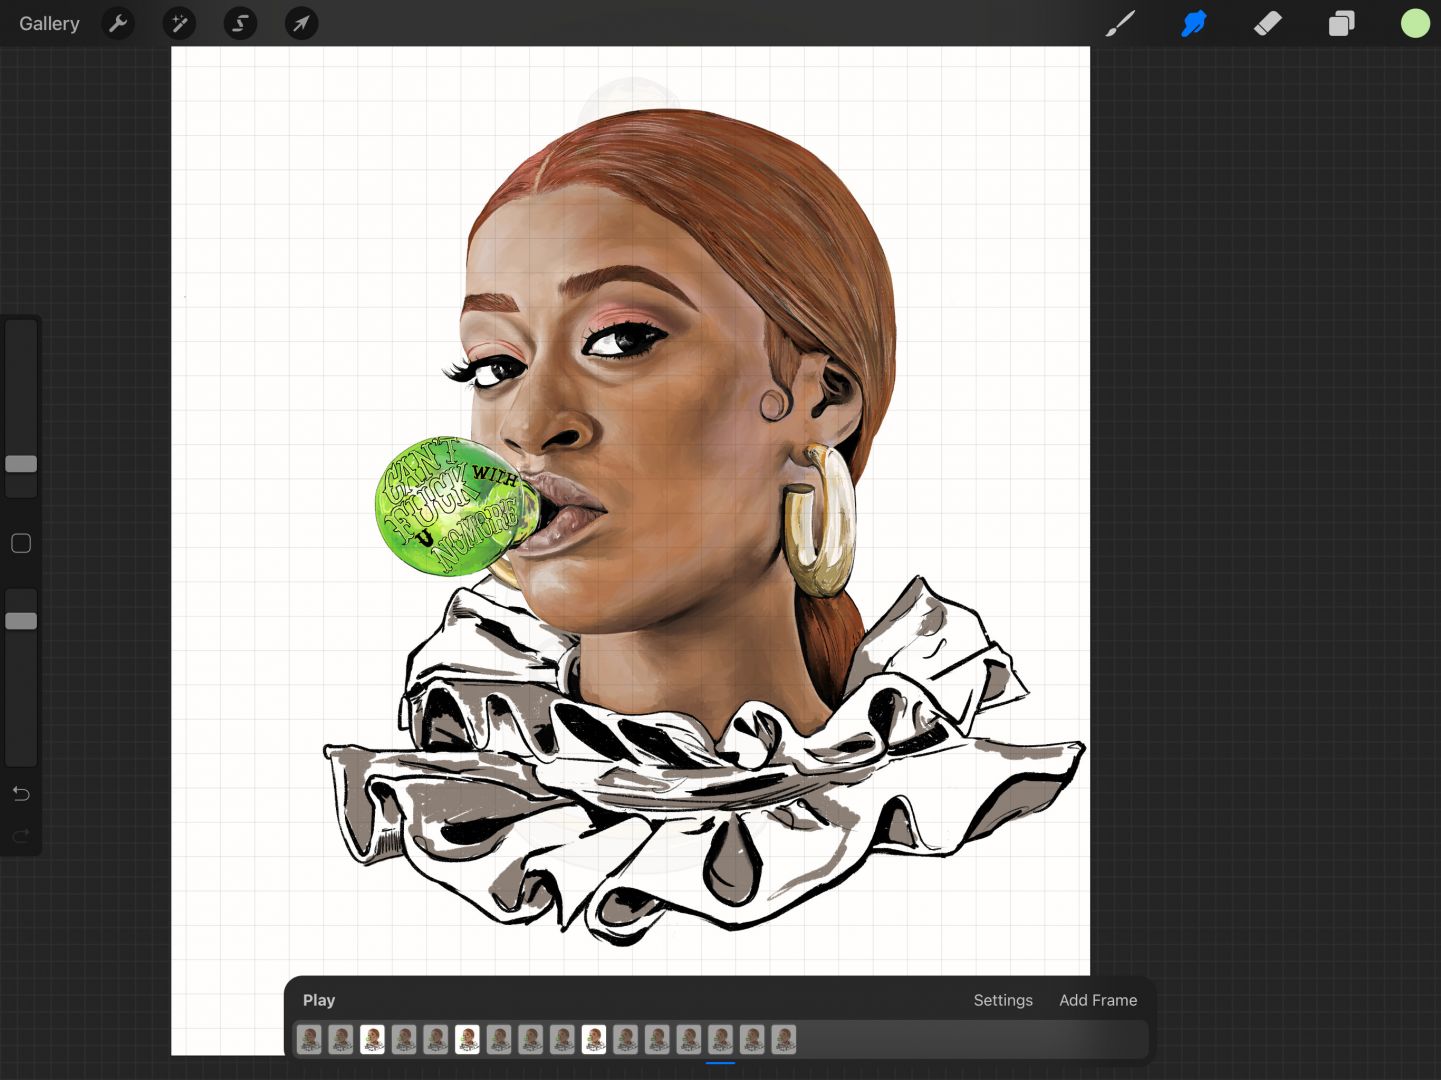Click the brush opacity slider handle

(21, 621)
